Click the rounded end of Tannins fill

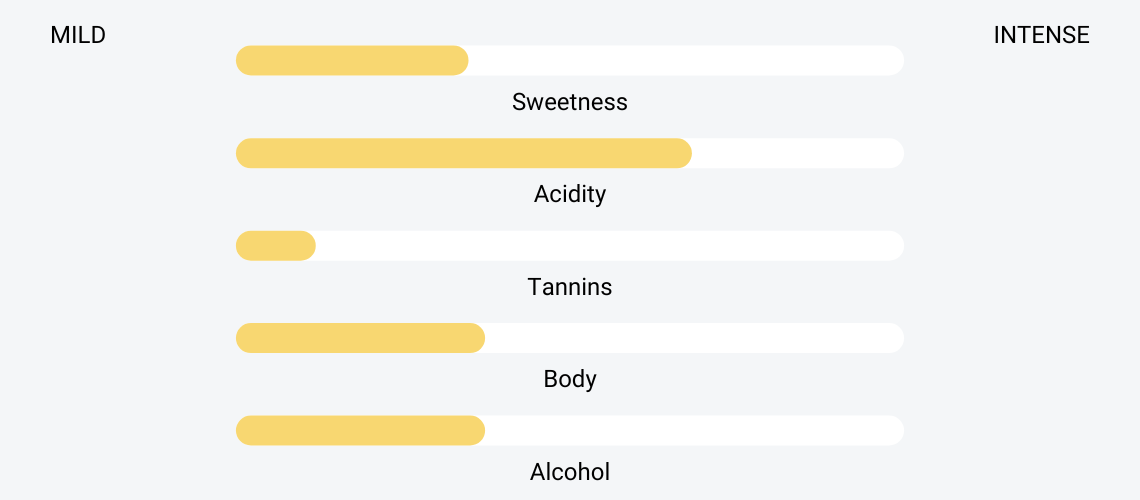[x=306, y=246]
